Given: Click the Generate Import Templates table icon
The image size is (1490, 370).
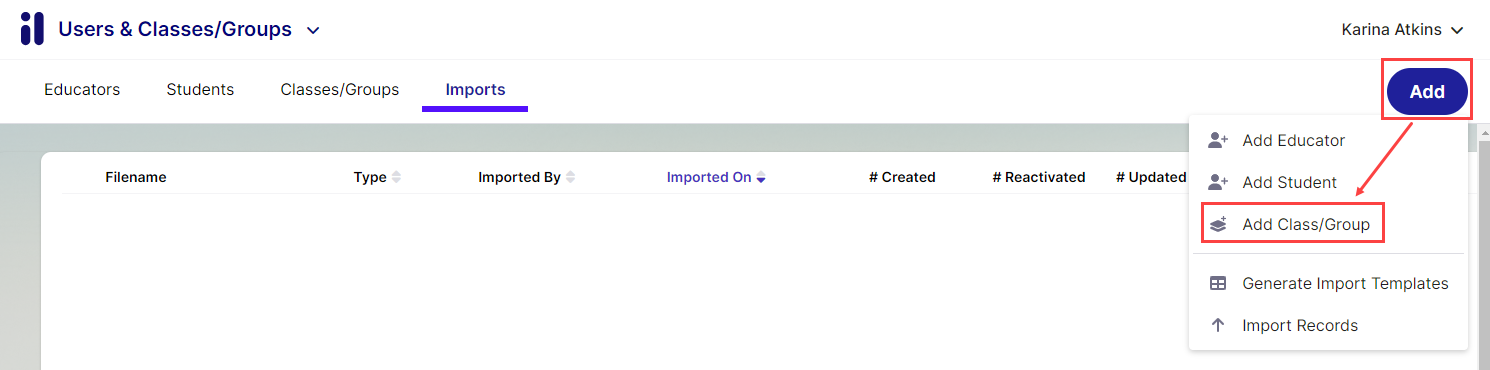Looking at the screenshot, I should 1217,283.
